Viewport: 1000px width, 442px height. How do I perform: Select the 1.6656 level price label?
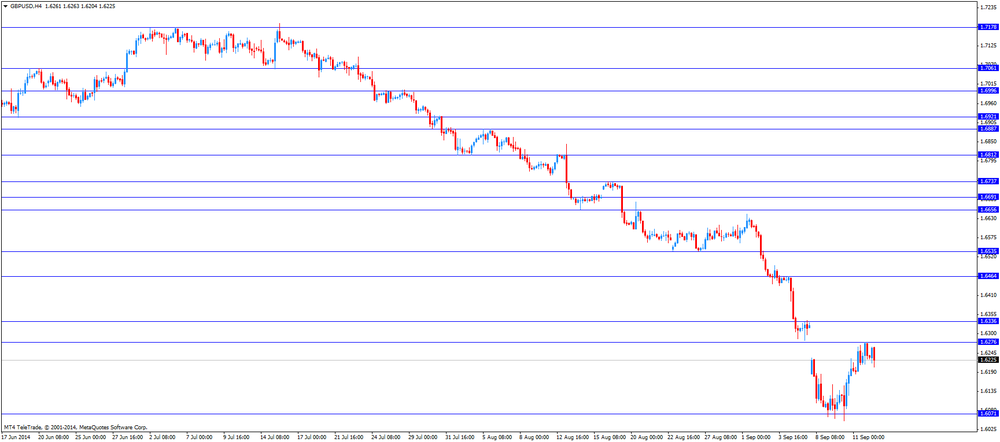coord(987,209)
